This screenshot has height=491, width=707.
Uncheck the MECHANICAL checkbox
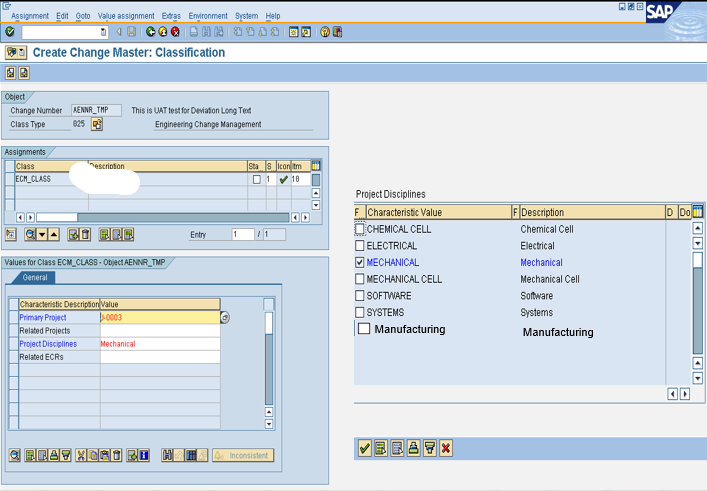click(360, 263)
